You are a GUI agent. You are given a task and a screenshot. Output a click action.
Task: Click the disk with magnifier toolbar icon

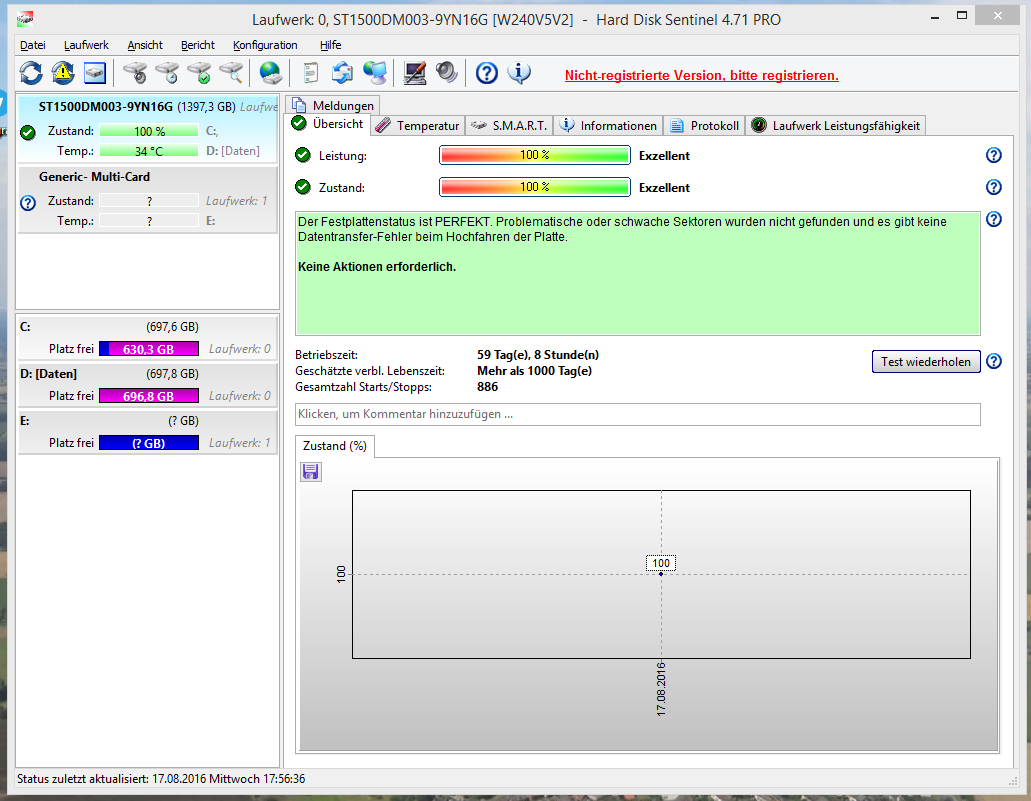click(231, 72)
